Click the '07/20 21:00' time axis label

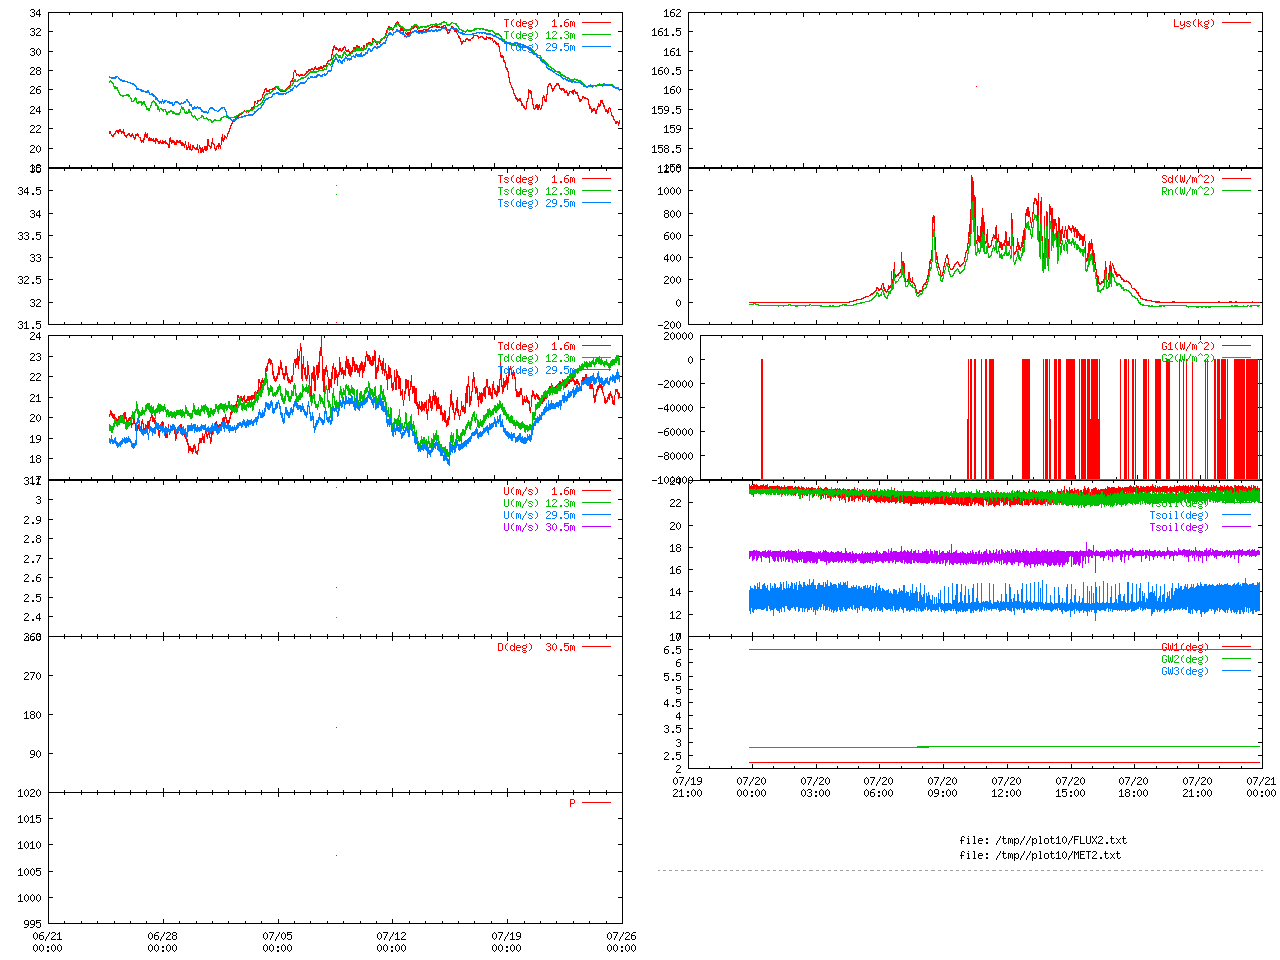pos(1198,787)
